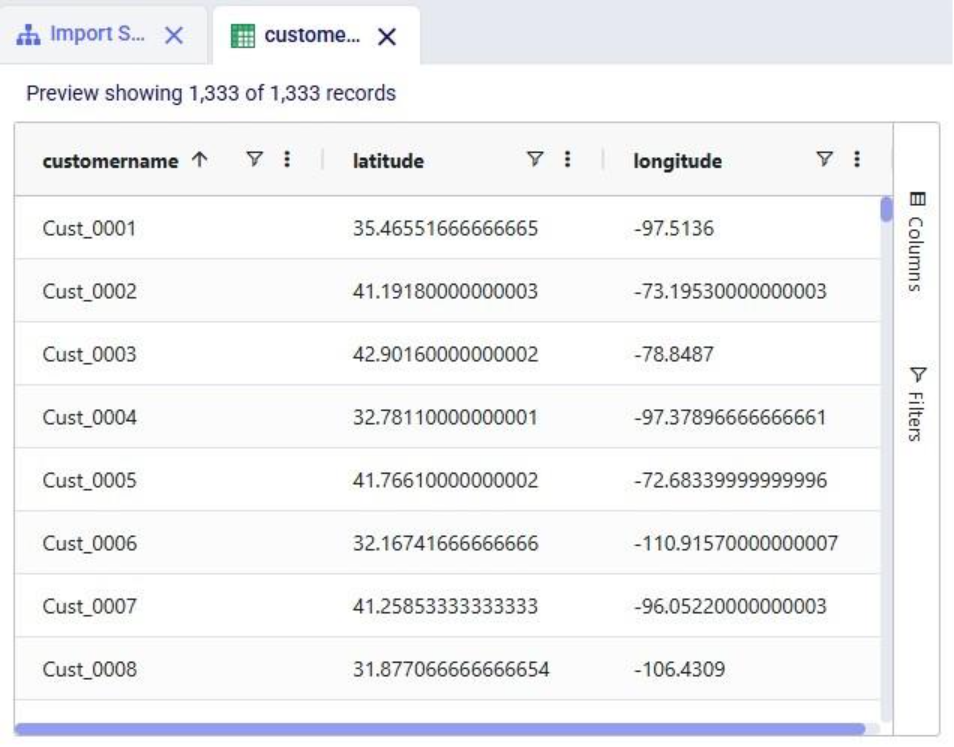Click the latitude column filter icon
Image resolution: width=954 pixels, height=747 pixels.
(x=535, y=159)
